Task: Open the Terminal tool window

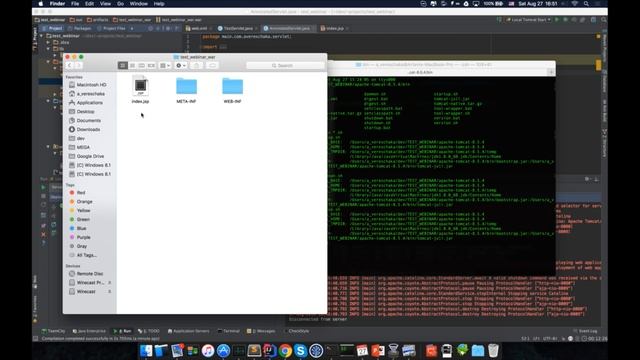Action: tap(229, 331)
